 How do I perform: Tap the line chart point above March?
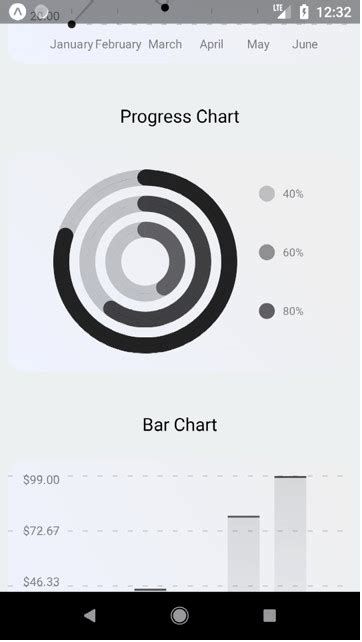pyautogui.click(x=165, y=7)
